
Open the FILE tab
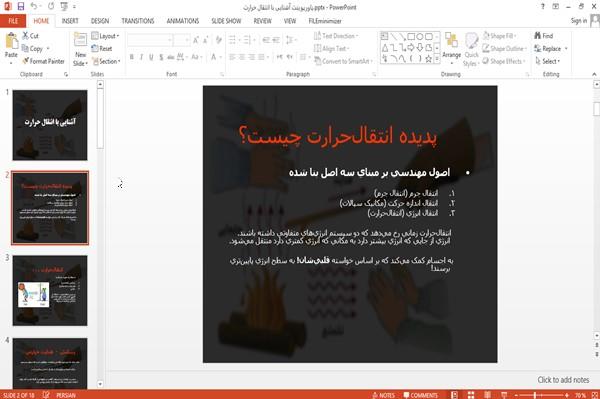tap(13, 21)
